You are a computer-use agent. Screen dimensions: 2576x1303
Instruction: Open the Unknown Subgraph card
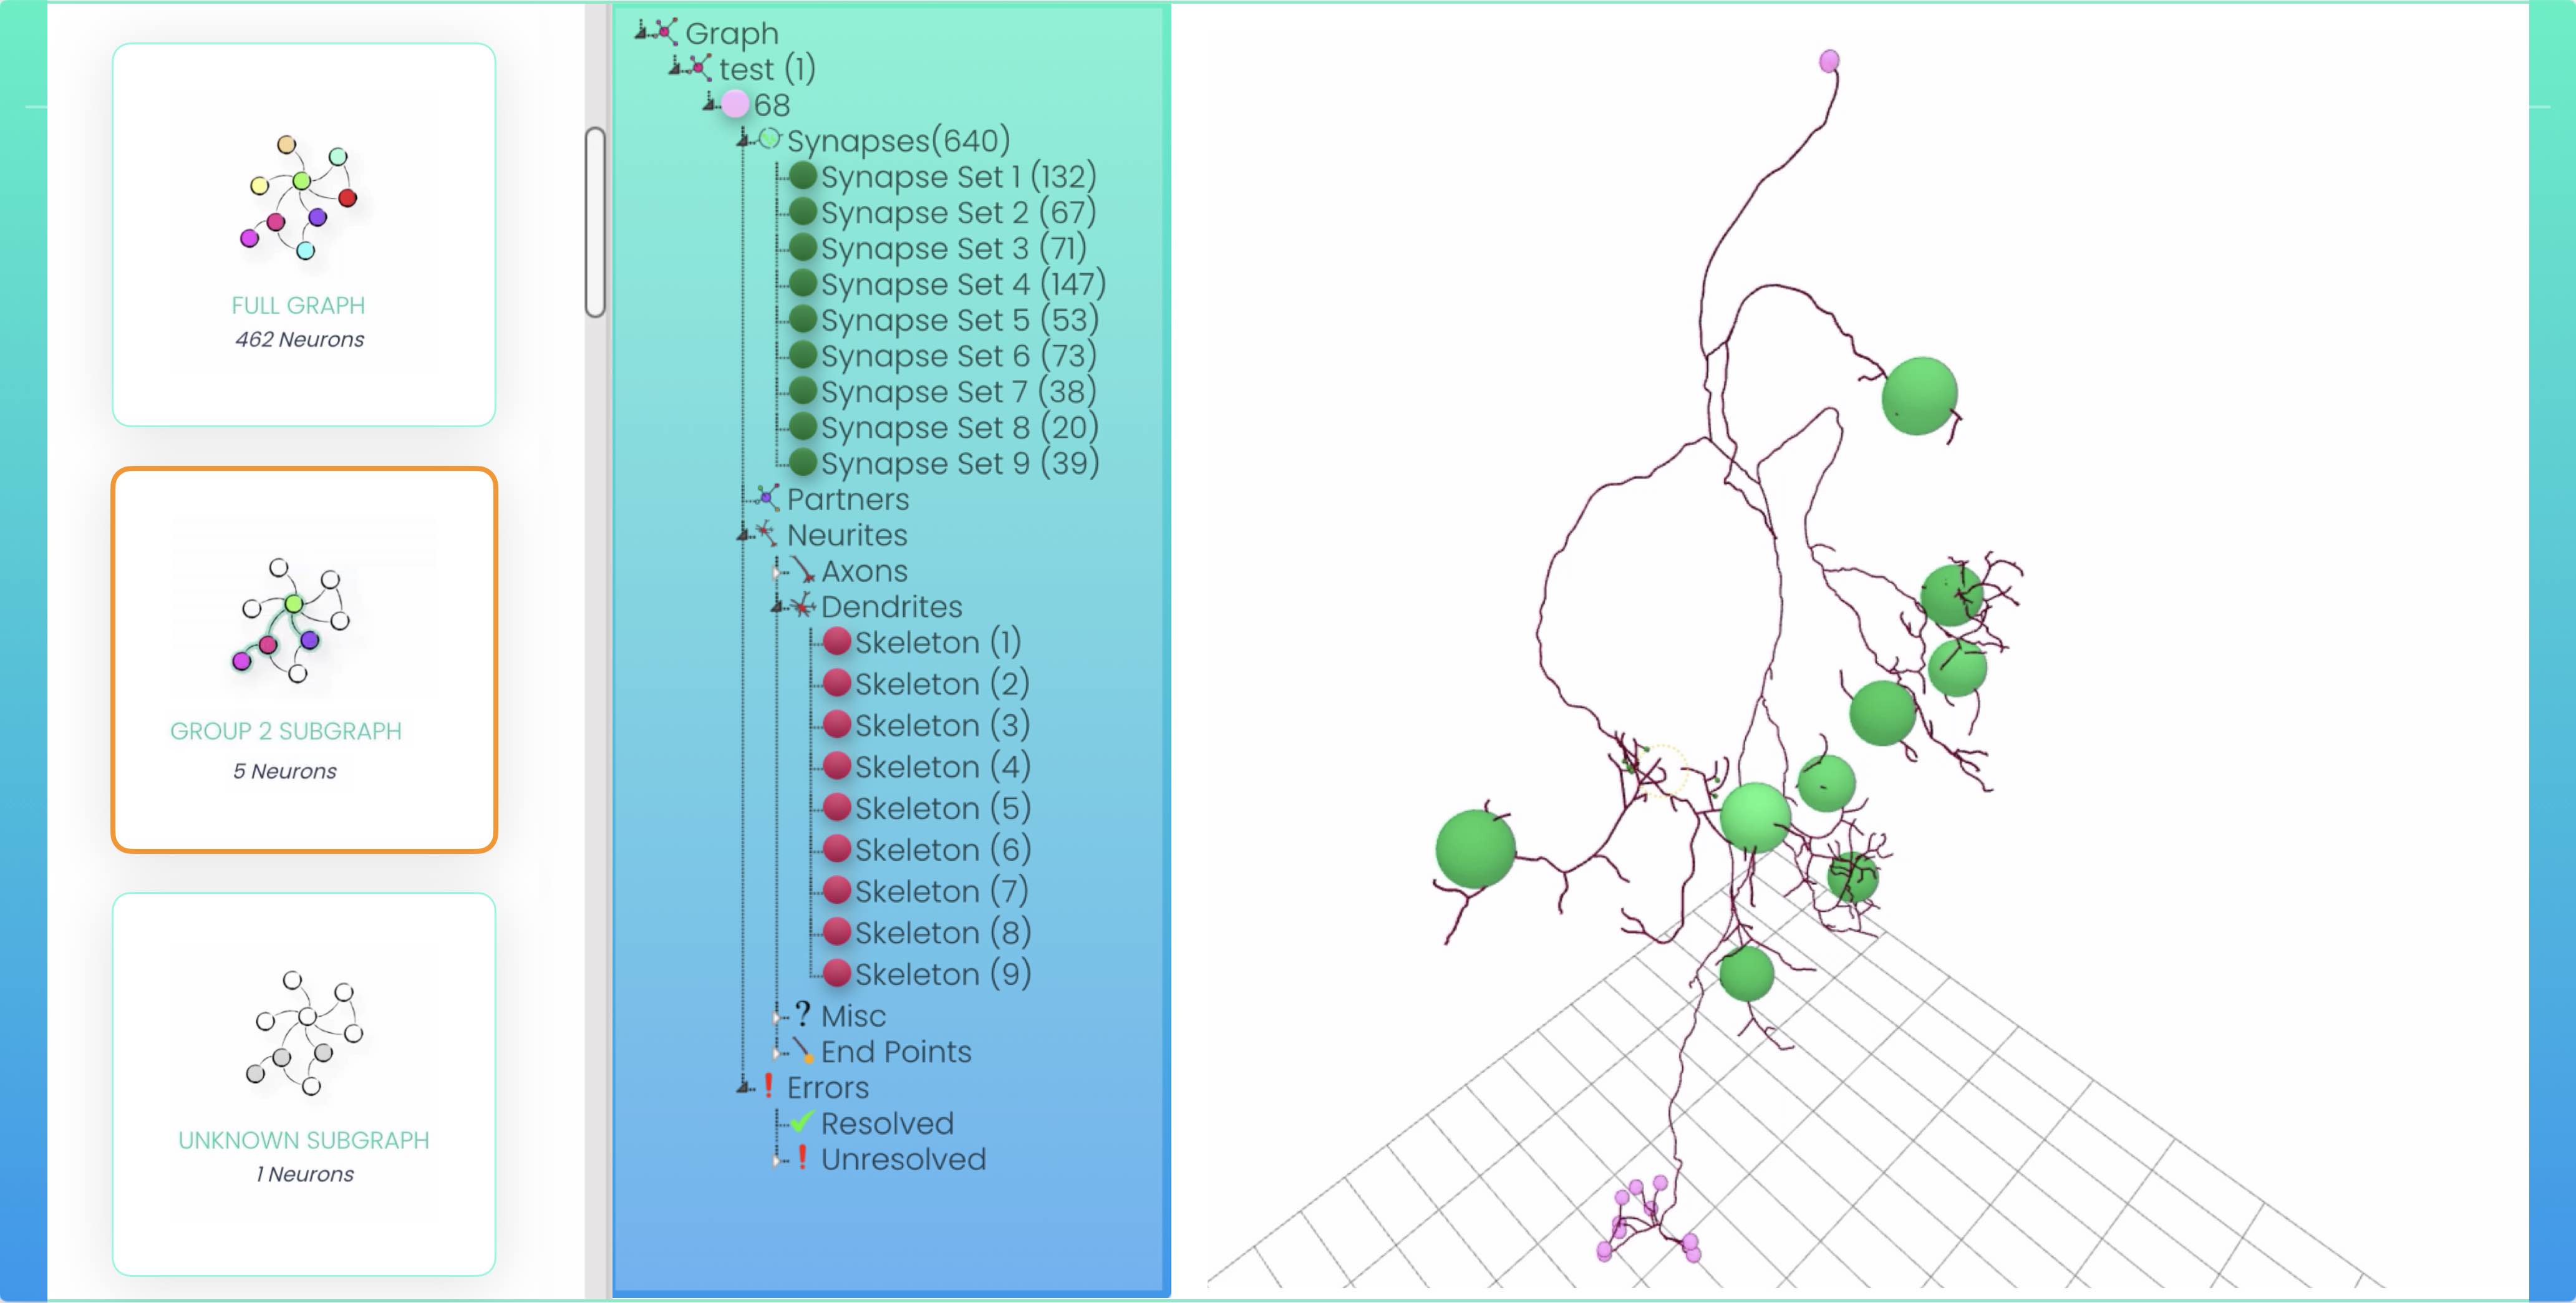[x=304, y=1084]
